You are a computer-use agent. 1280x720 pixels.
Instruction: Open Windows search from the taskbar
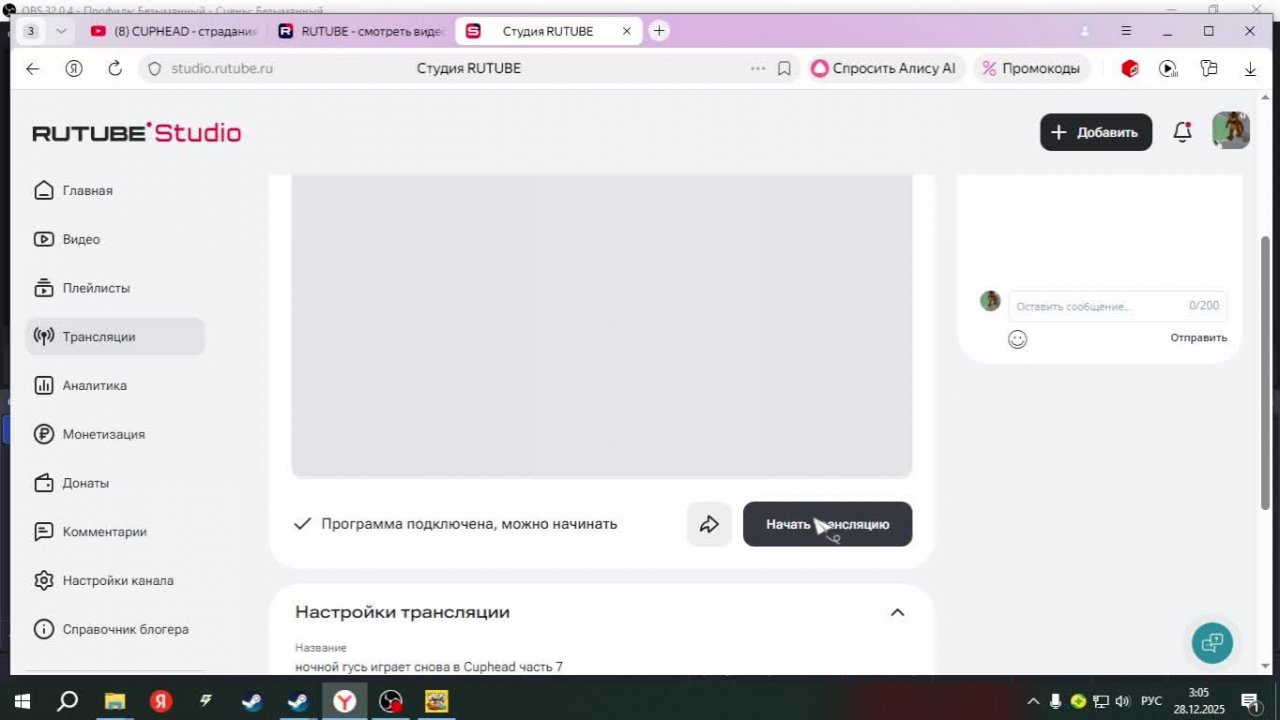coord(67,701)
